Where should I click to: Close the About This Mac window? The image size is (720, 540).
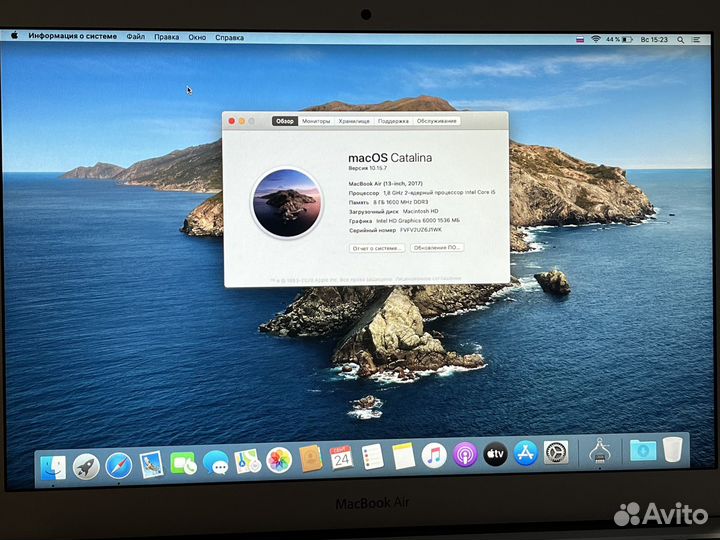point(231,121)
